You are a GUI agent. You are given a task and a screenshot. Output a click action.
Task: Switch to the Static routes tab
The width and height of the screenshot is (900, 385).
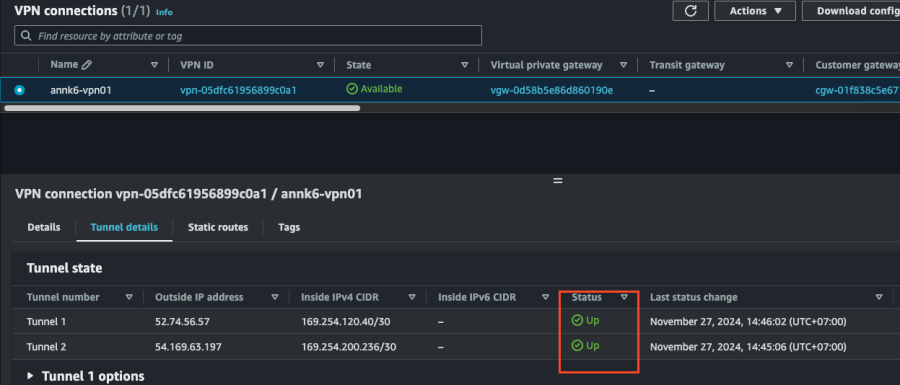click(218, 227)
